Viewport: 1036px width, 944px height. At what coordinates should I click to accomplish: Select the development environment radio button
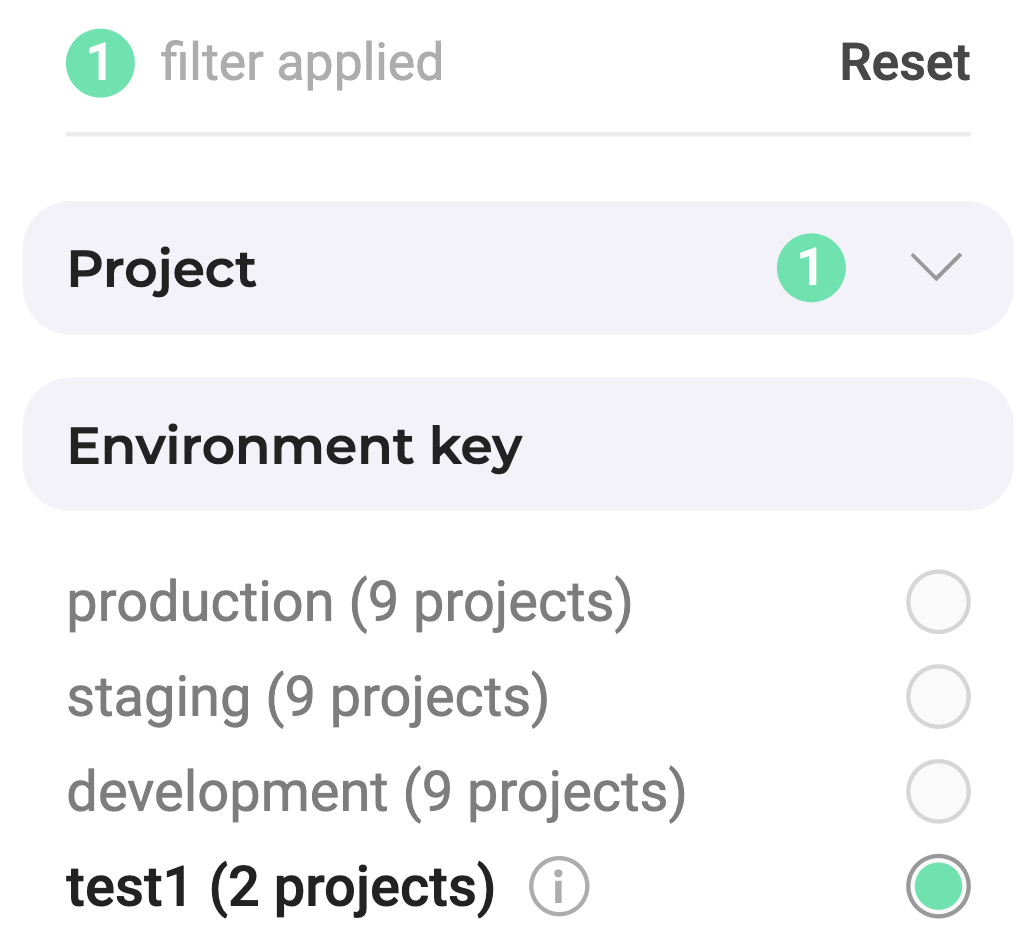pyautogui.click(x=938, y=791)
